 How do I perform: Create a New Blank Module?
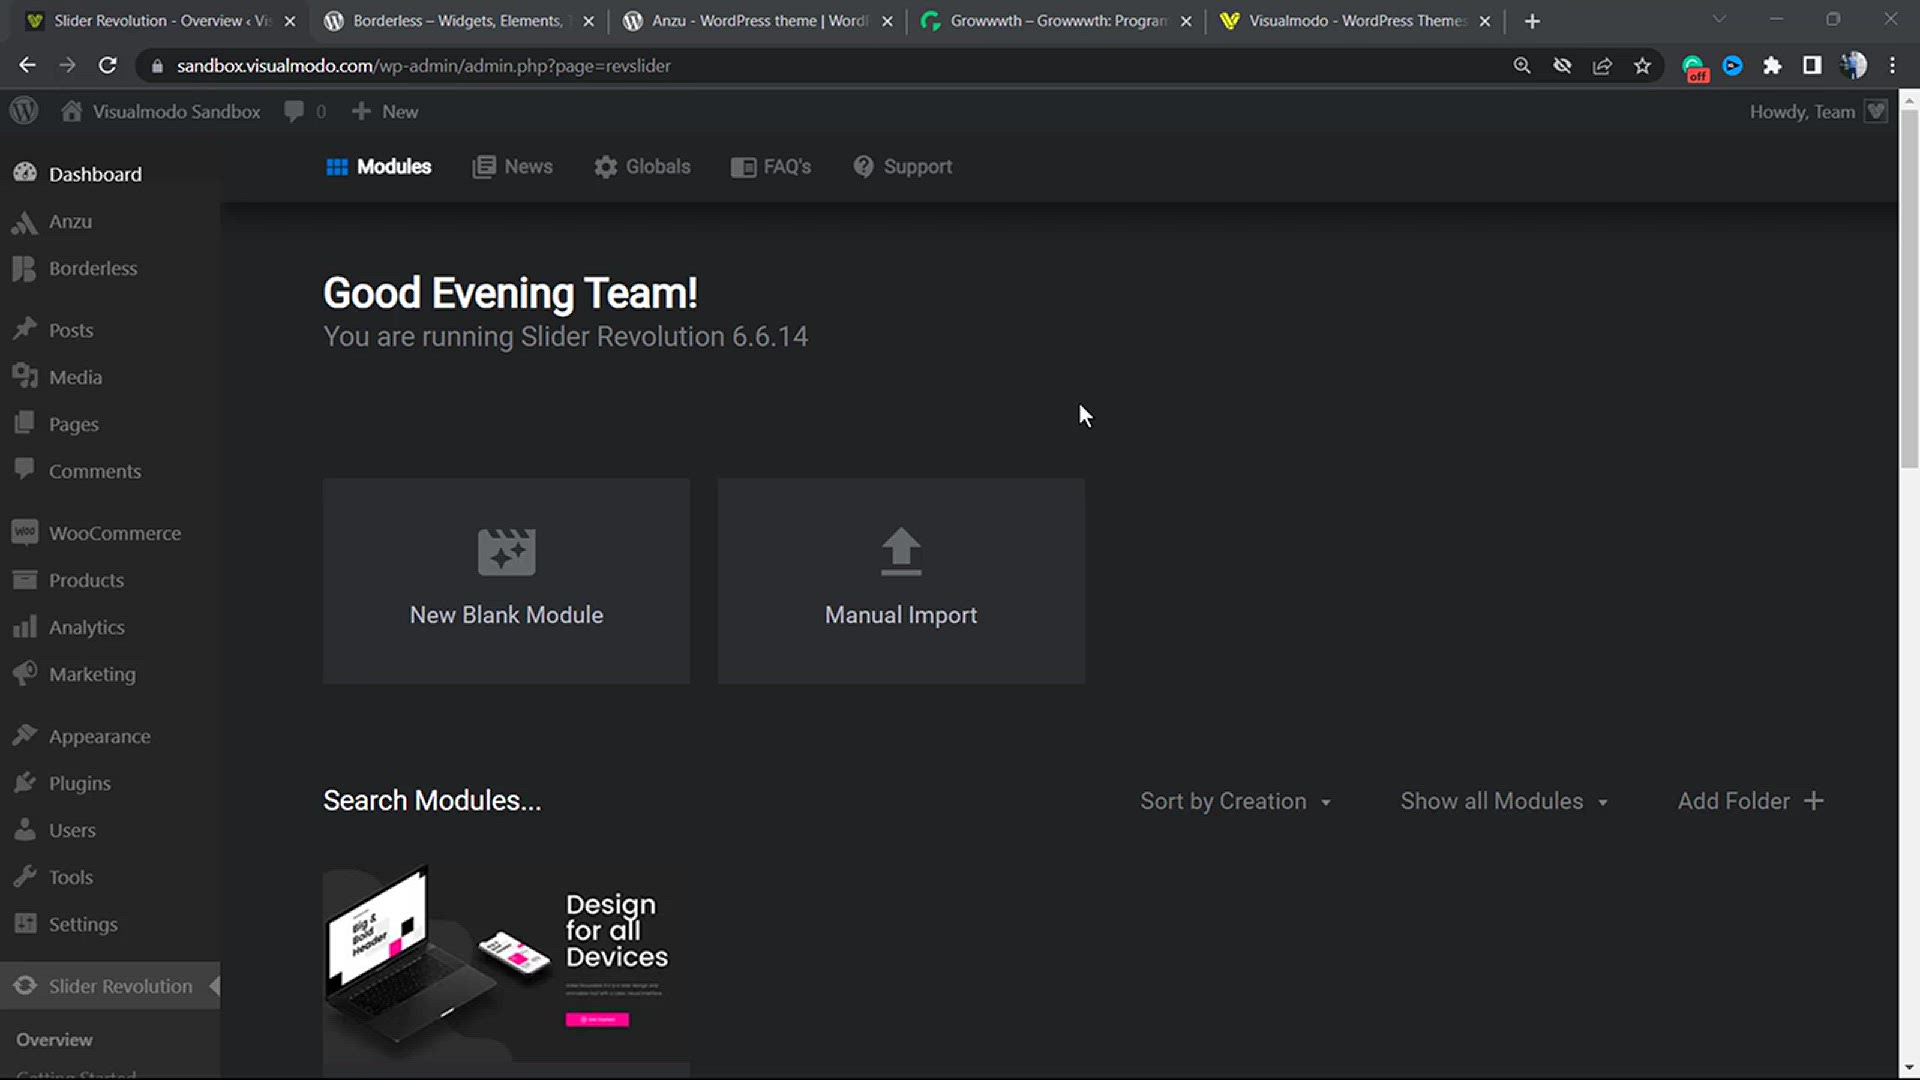[506, 581]
